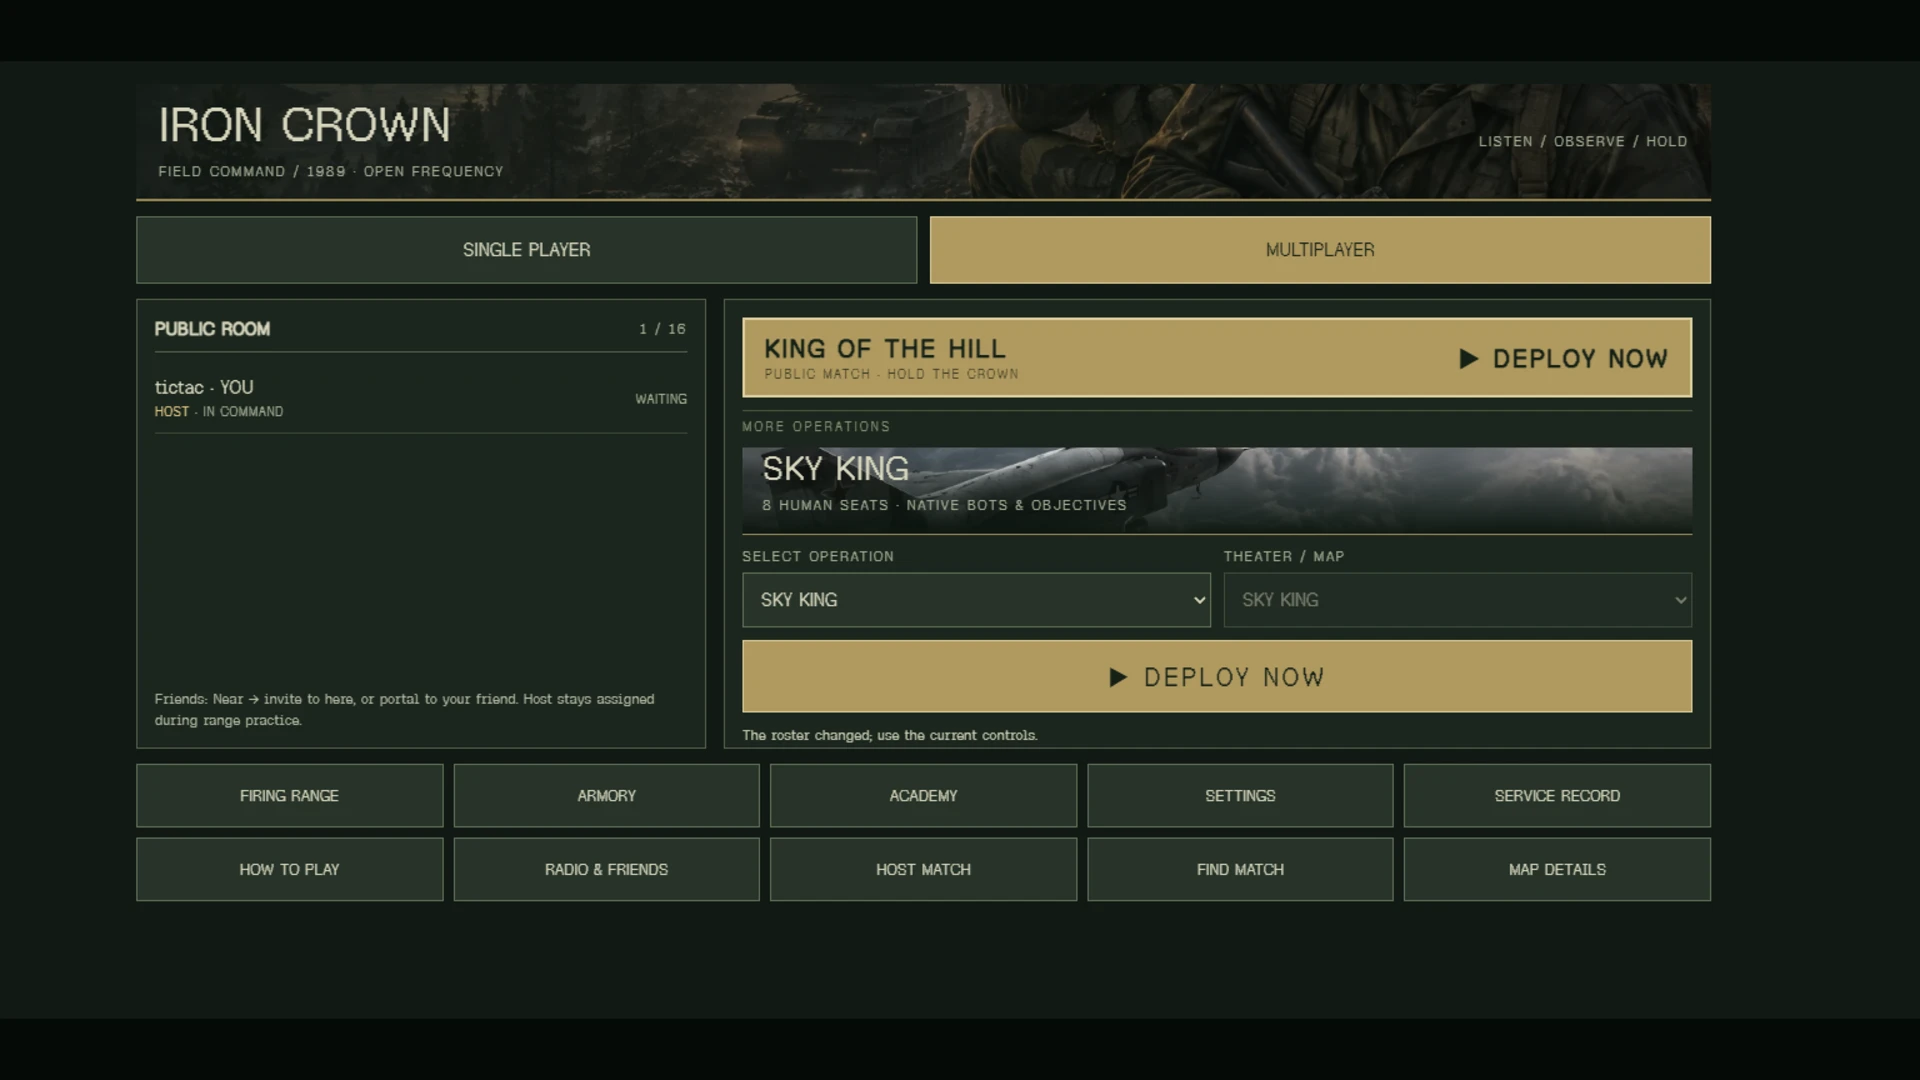Click the Friends invite hint text
Screen dimensions: 1920x1080
click(404, 709)
